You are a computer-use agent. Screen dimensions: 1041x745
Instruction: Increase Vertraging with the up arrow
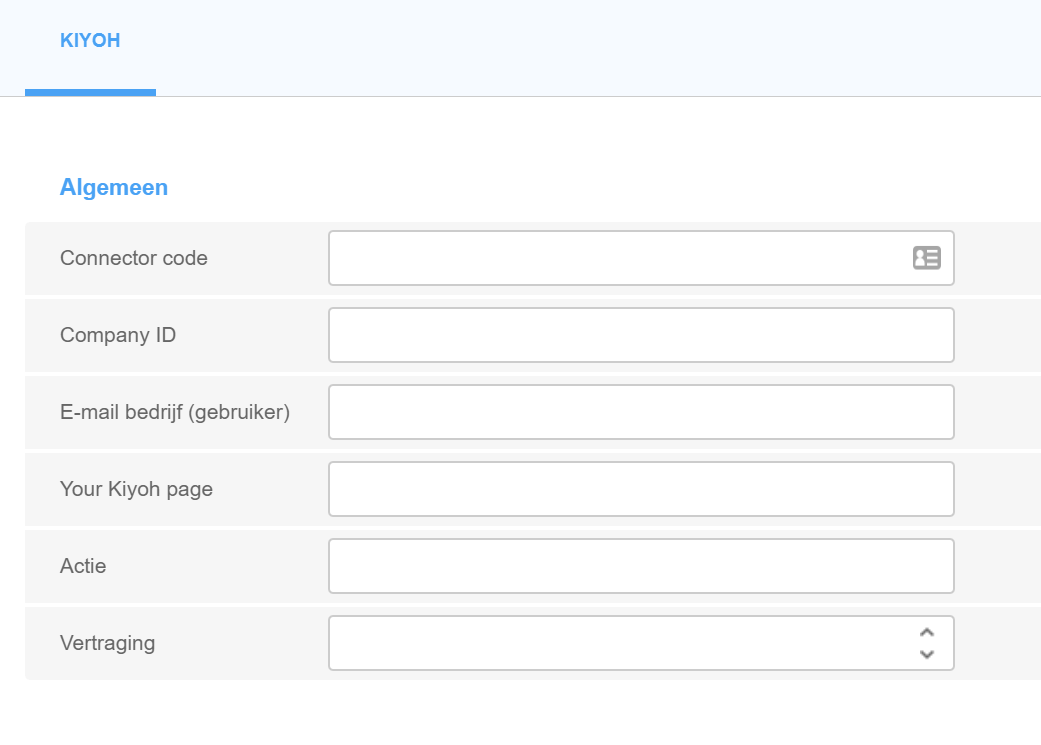click(x=926, y=632)
